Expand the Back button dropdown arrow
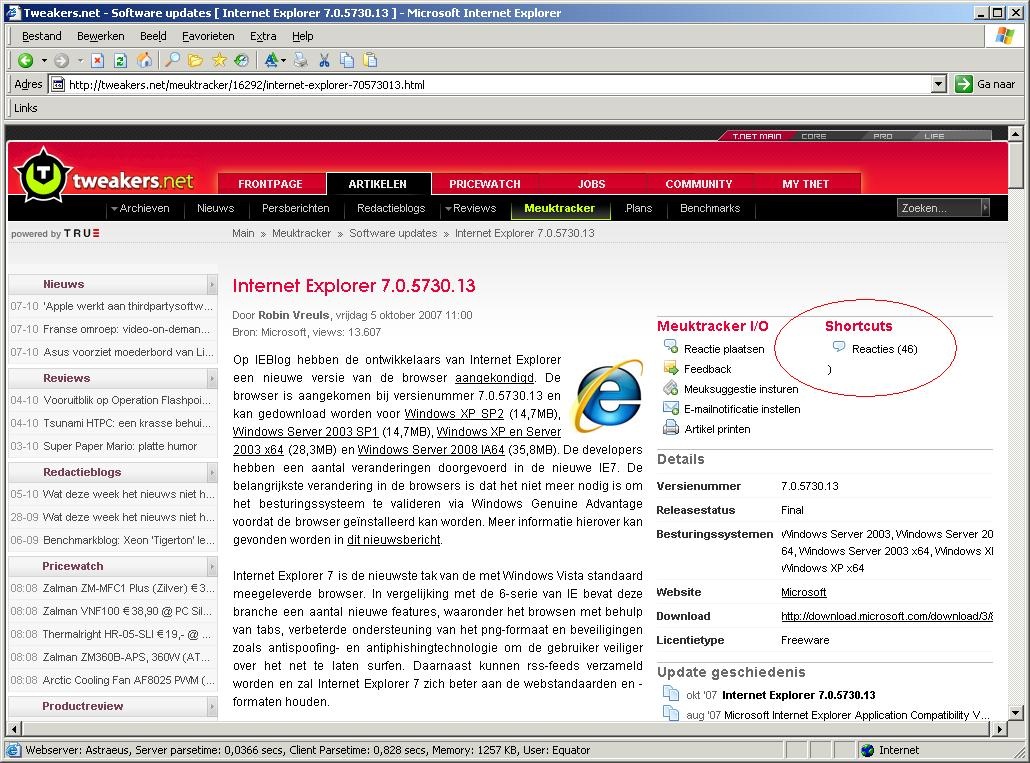Viewport: 1030px width, 763px height. pos(44,59)
